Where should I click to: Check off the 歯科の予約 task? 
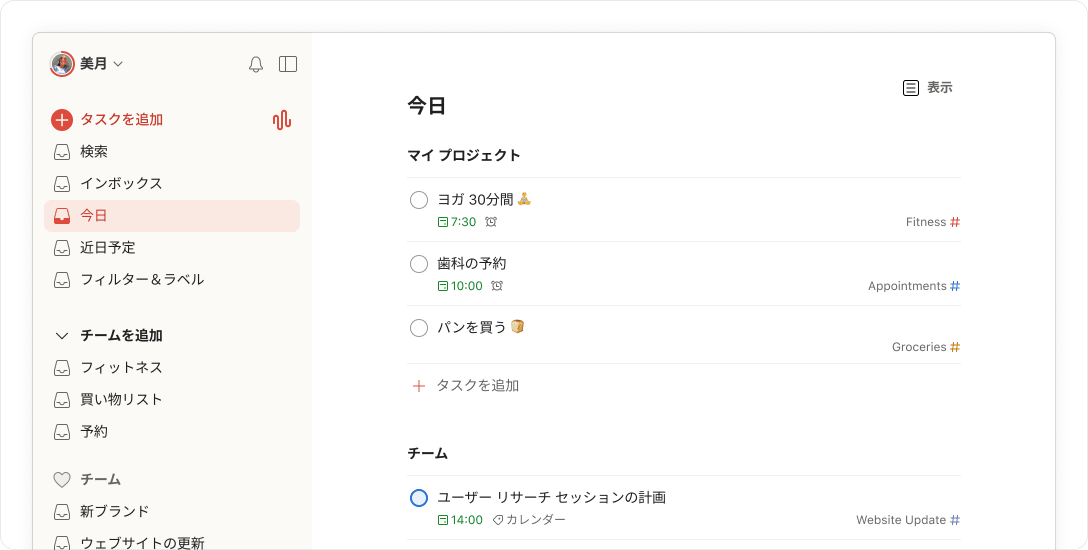(419, 264)
